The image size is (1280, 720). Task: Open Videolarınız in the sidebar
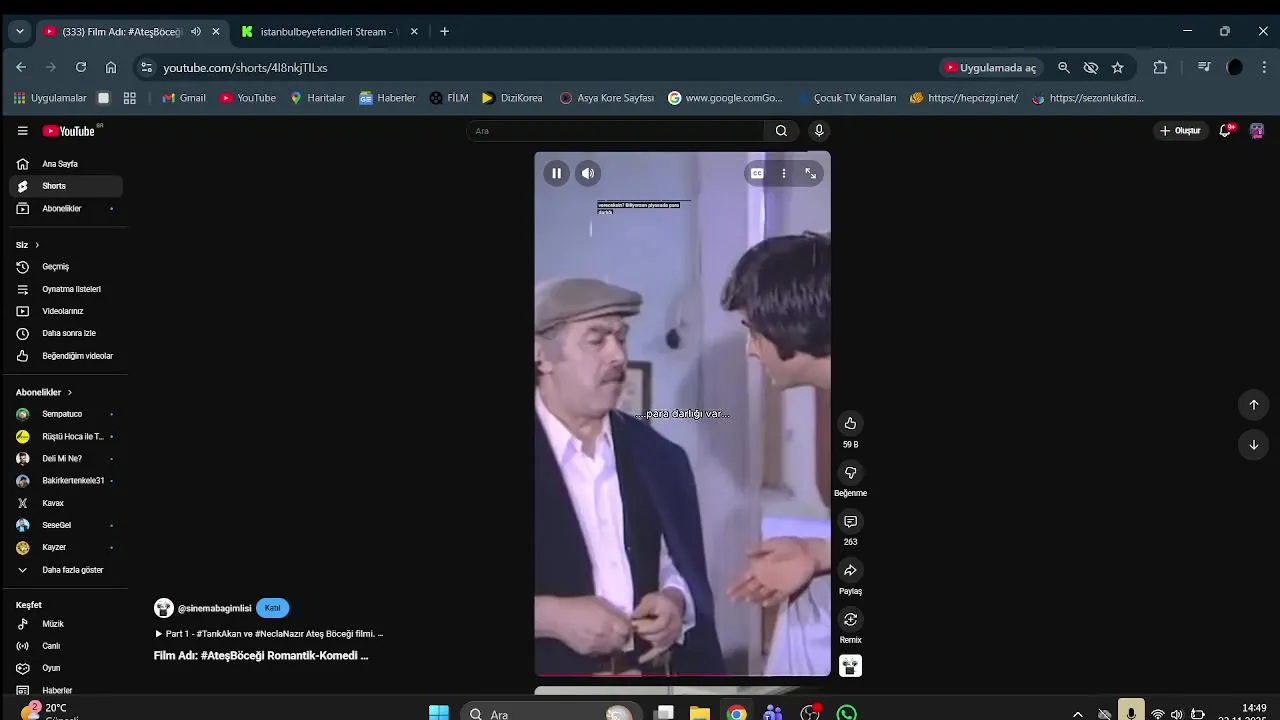coord(66,311)
